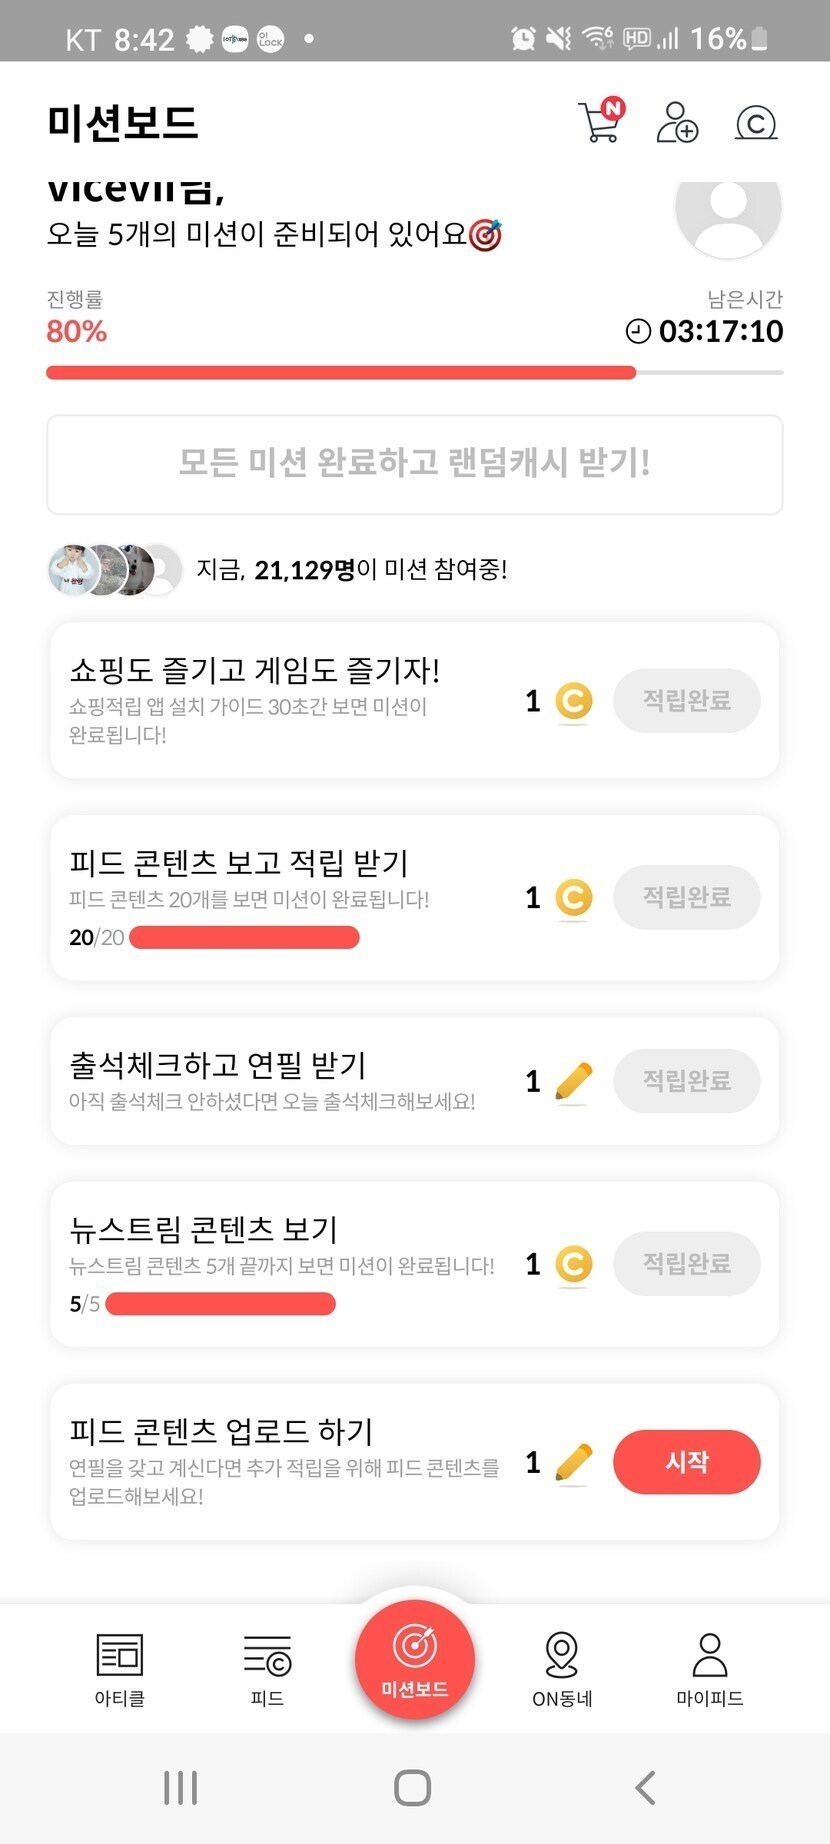Tap pencil icon on 출석체크 mission

click(x=573, y=1081)
